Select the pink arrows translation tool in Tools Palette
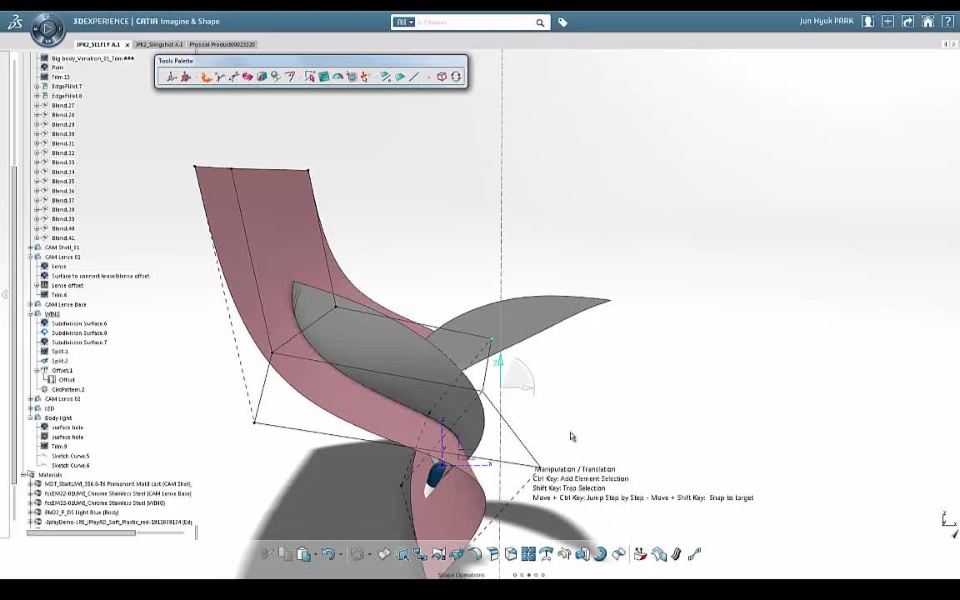 click(247, 77)
